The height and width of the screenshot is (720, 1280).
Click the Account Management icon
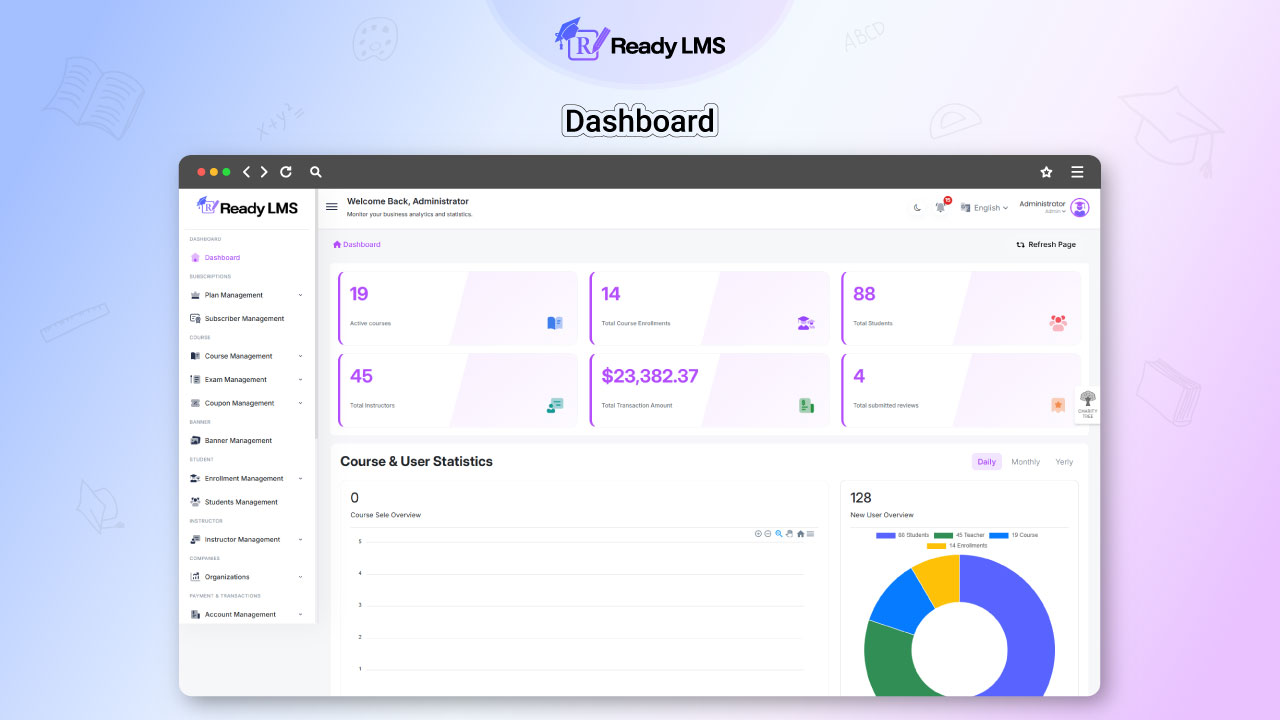pyautogui.click(x=195, y=615)
